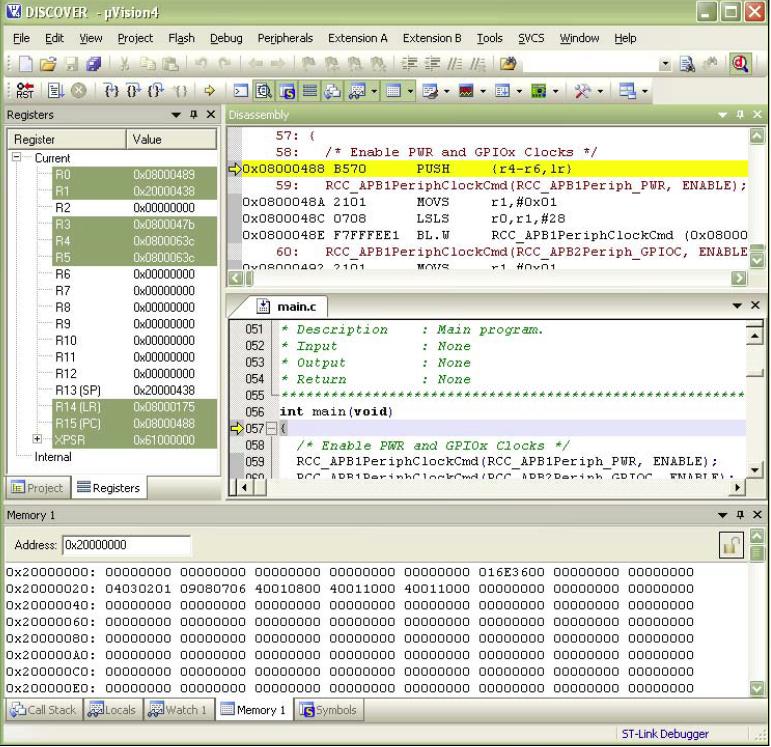Open the Project menu

[135, 38]
